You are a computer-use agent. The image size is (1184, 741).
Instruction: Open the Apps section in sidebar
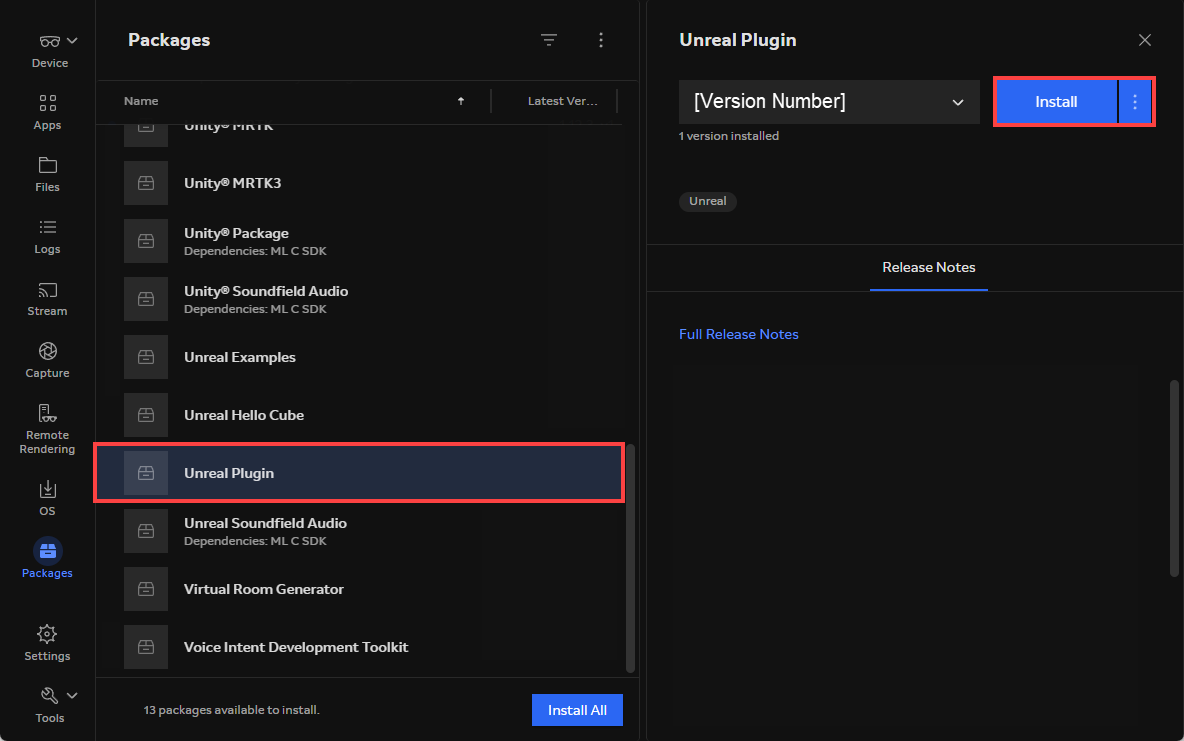click(47, 111)
